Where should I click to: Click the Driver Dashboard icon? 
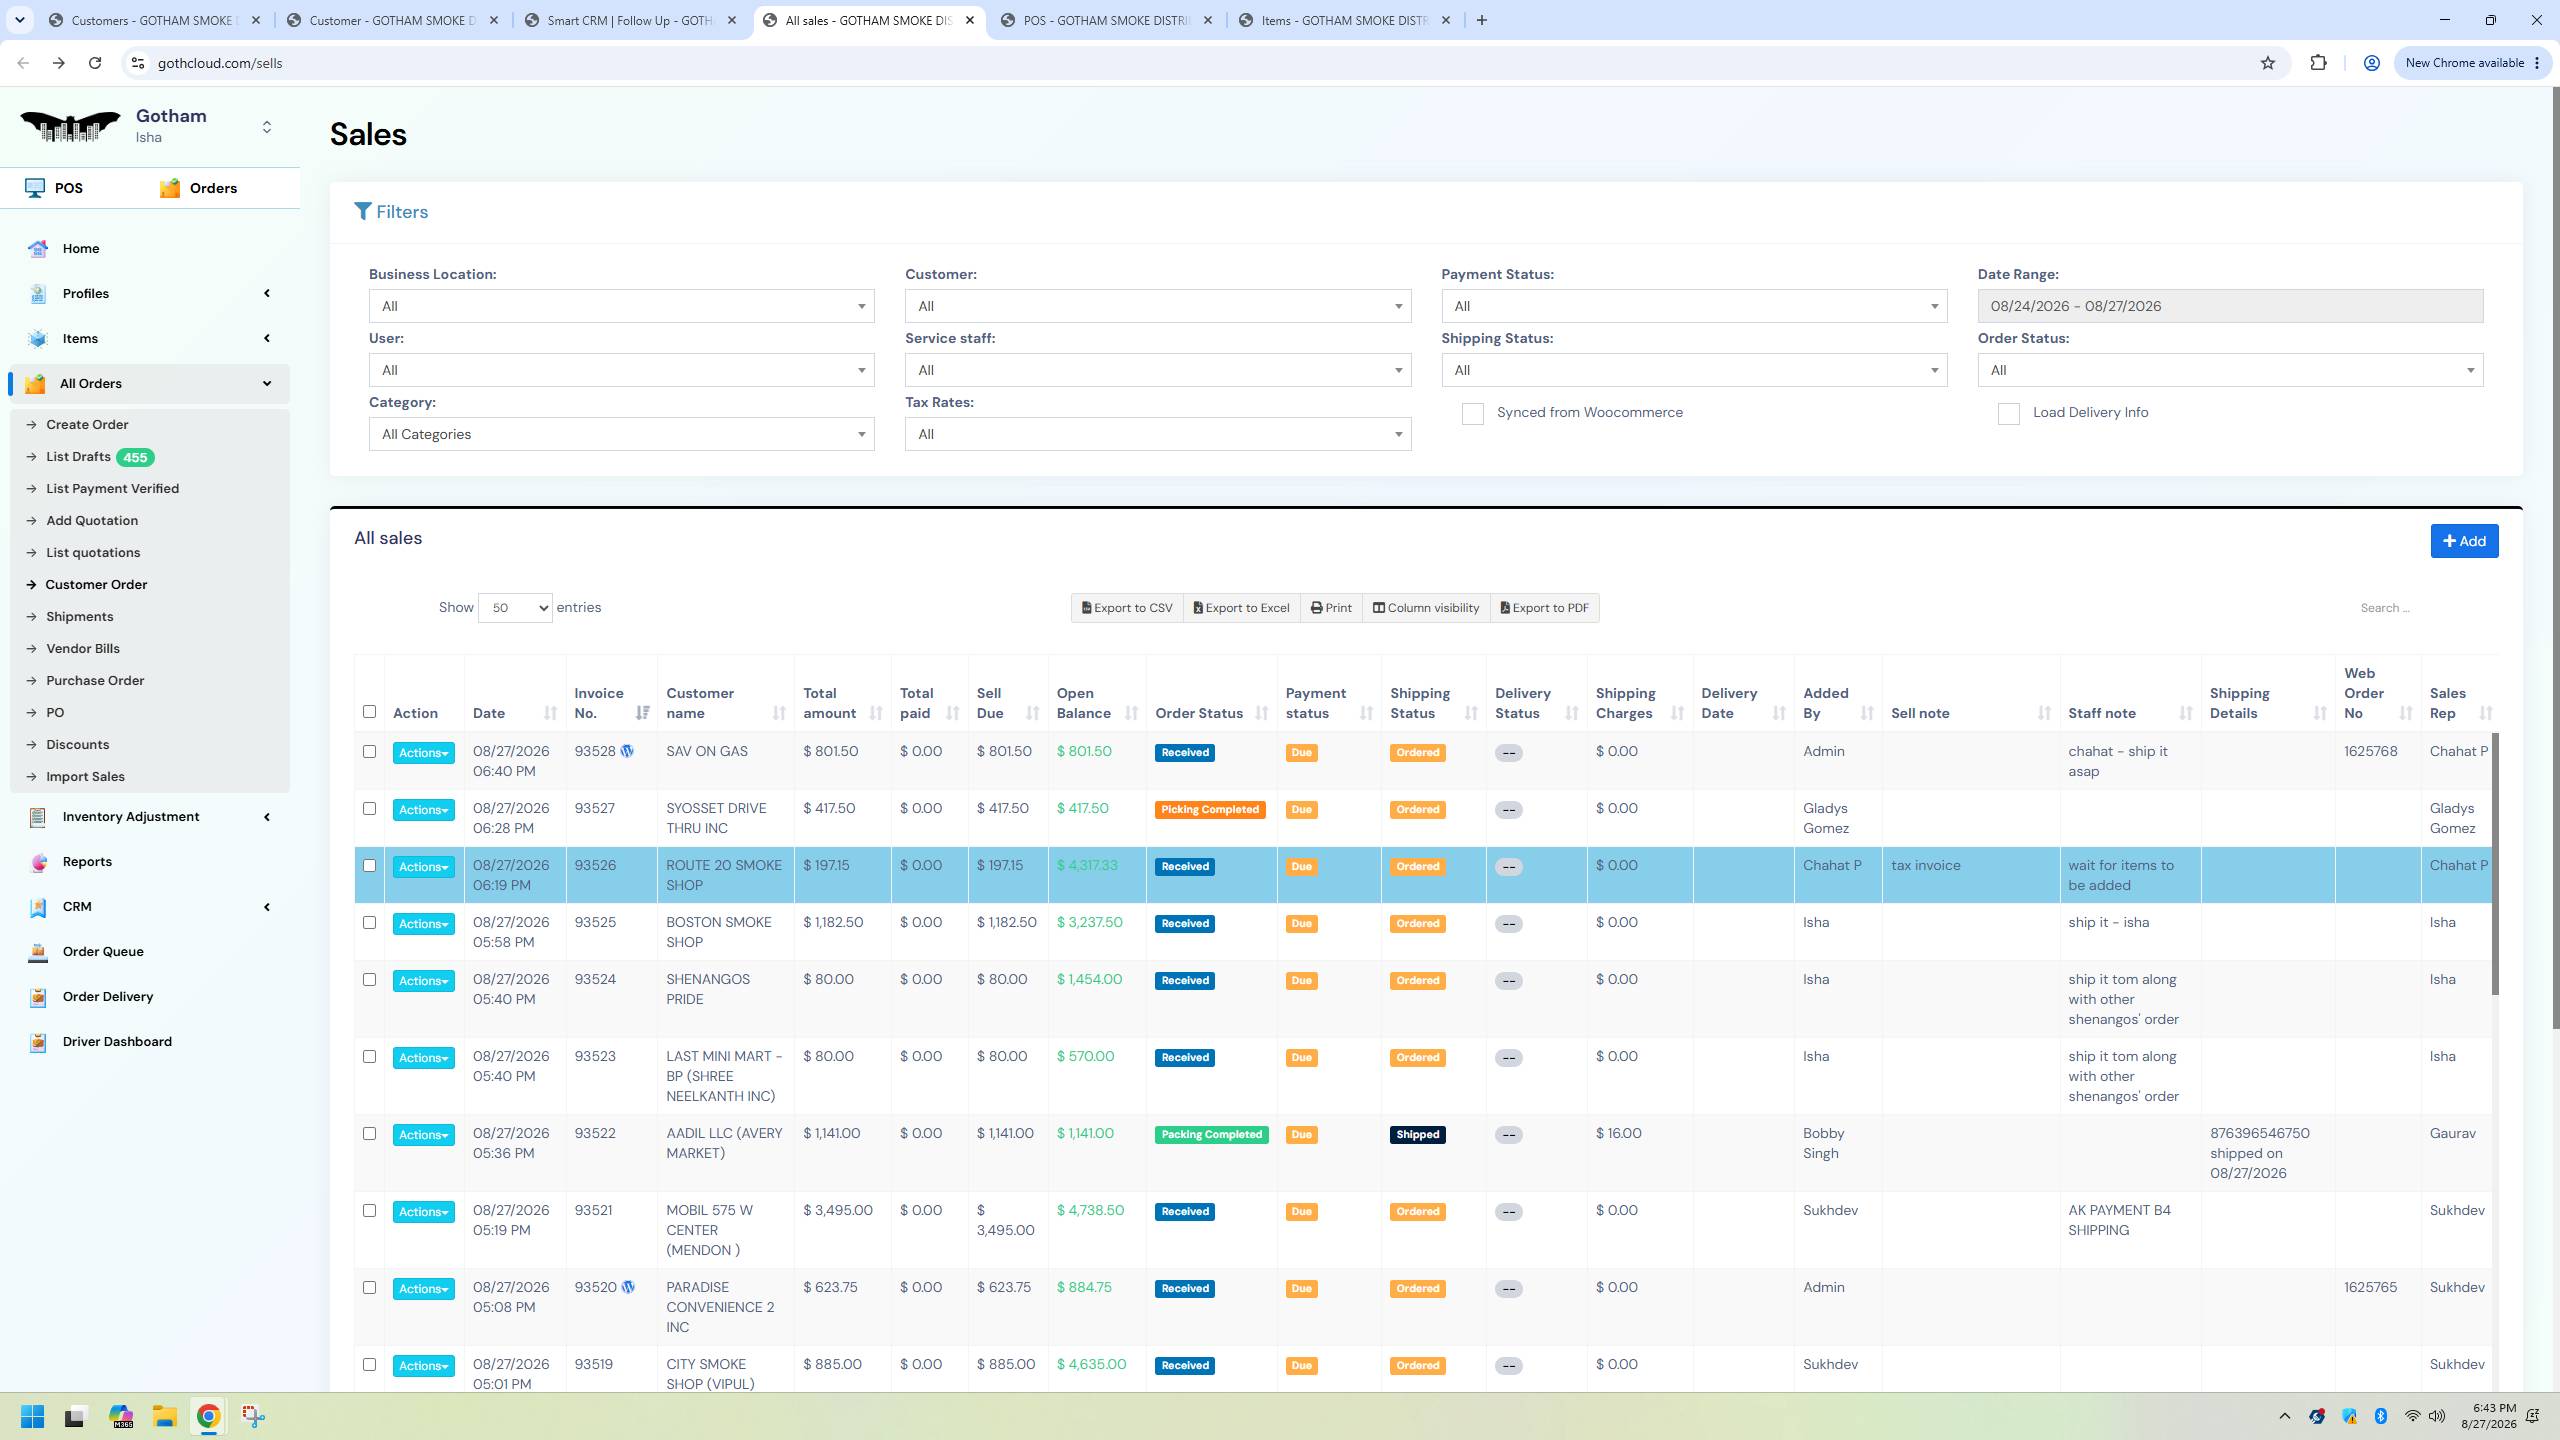coord(38,1042)
